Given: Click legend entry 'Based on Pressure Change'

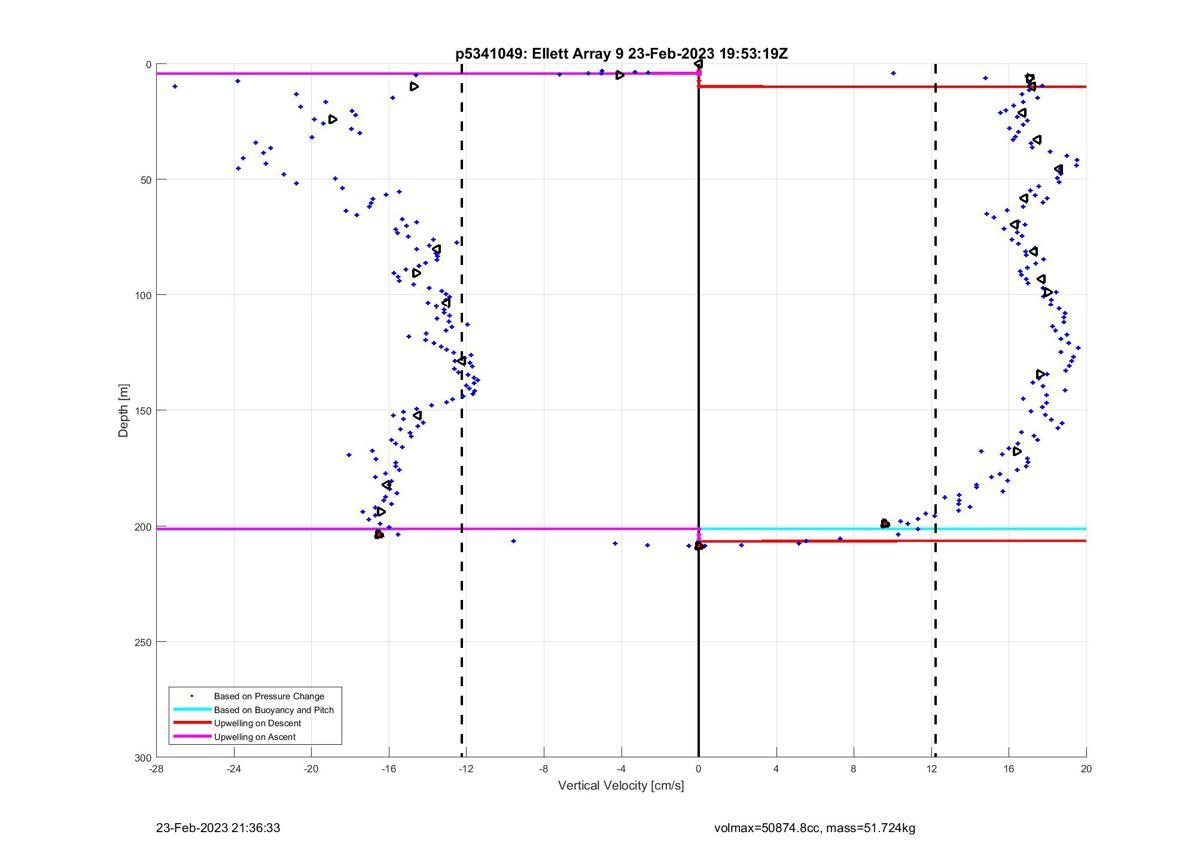Looking at the screenshot, I should (269, 696).
